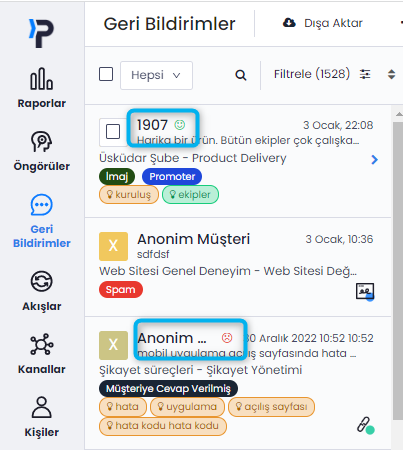The width and height of the screenshot is (403, 450).
Task: Select the hata kodu hata kodu tag
Action: click(163, 426)
